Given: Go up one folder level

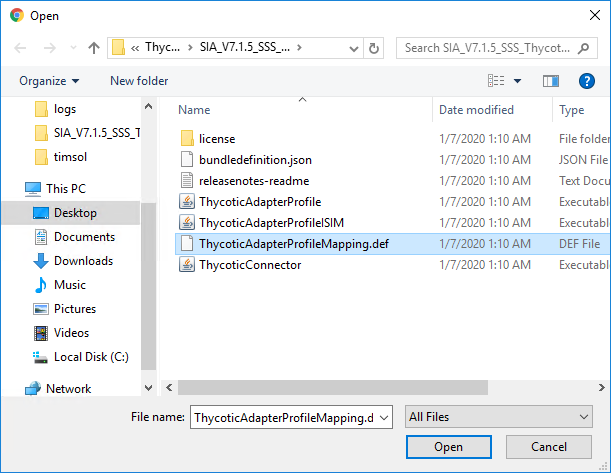Looking at the screenshot, I should 94,48.
